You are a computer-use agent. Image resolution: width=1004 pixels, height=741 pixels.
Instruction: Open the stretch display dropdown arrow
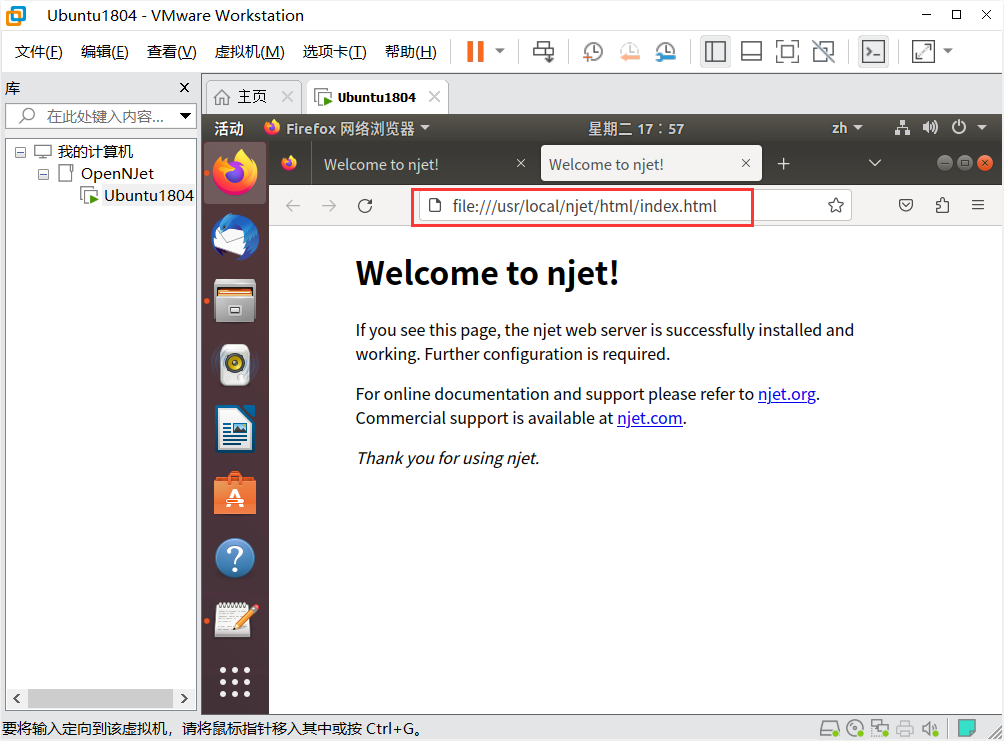click(948, 51)
